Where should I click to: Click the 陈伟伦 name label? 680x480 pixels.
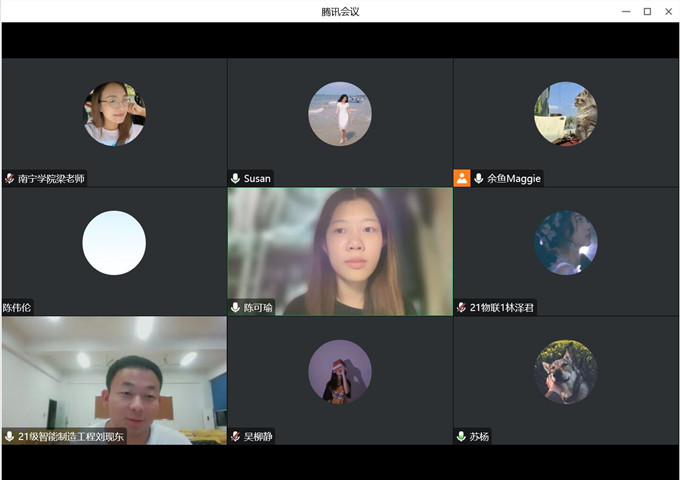[18, 308]
